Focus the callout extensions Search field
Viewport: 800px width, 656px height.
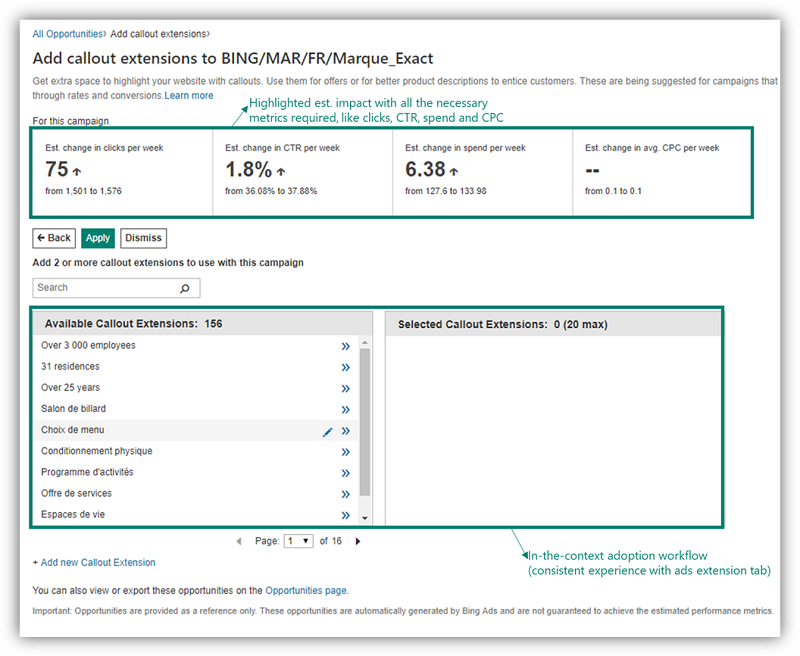(x=116, y=288)
